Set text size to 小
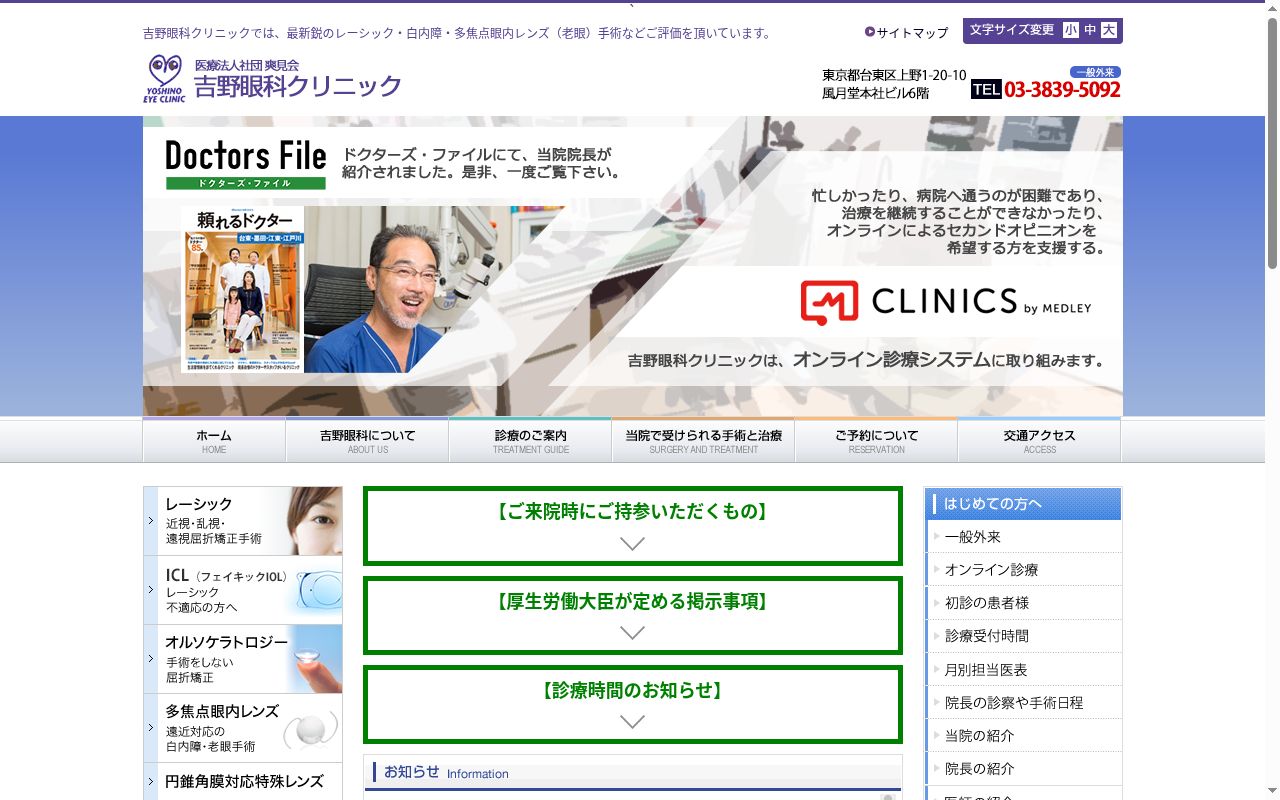 coord(1071,30)
